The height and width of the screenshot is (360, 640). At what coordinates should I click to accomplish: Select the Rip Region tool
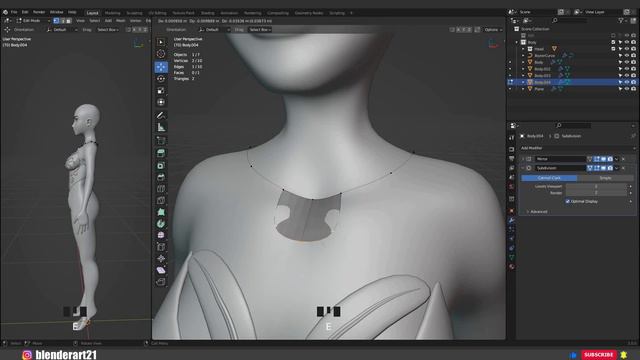tap(161, 282)
